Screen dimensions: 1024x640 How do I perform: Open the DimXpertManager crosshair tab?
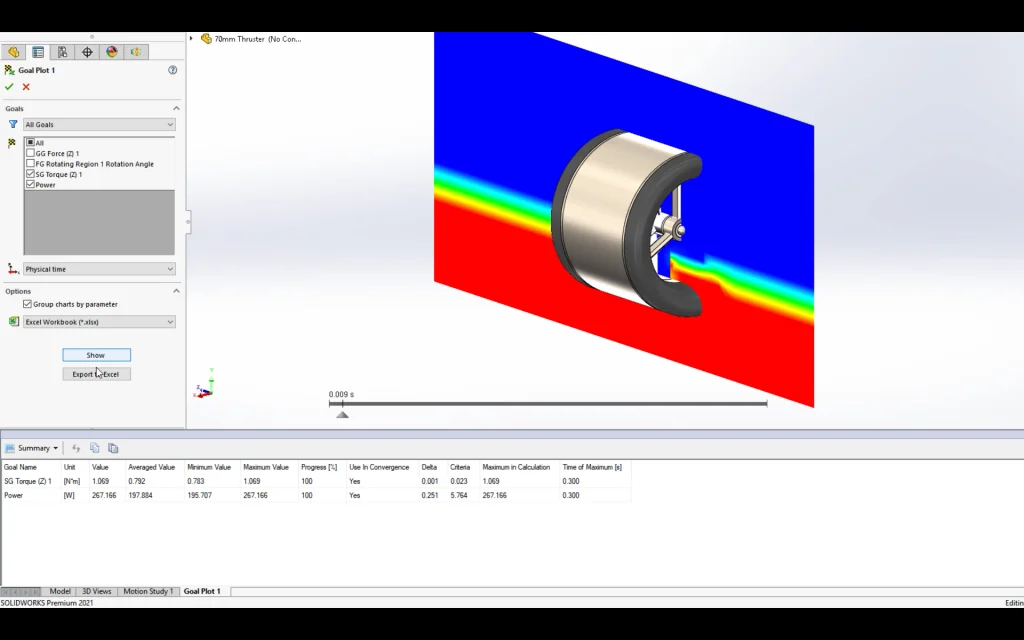[87, 52]
